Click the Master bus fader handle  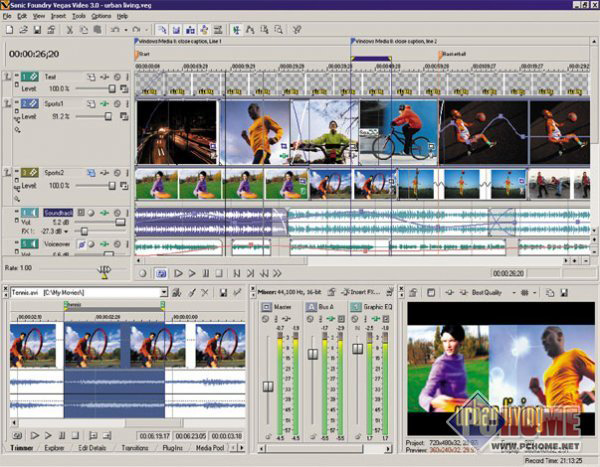coord(268,387)
